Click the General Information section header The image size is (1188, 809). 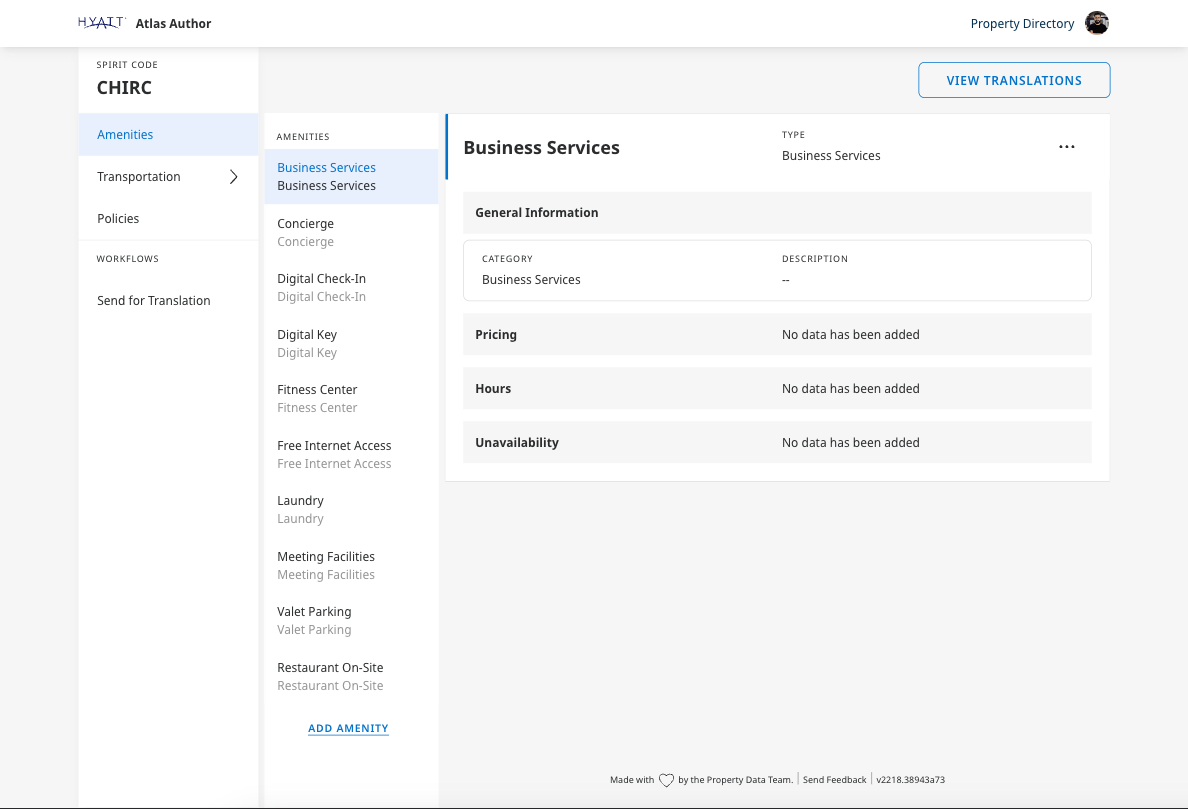pos(777,213)
